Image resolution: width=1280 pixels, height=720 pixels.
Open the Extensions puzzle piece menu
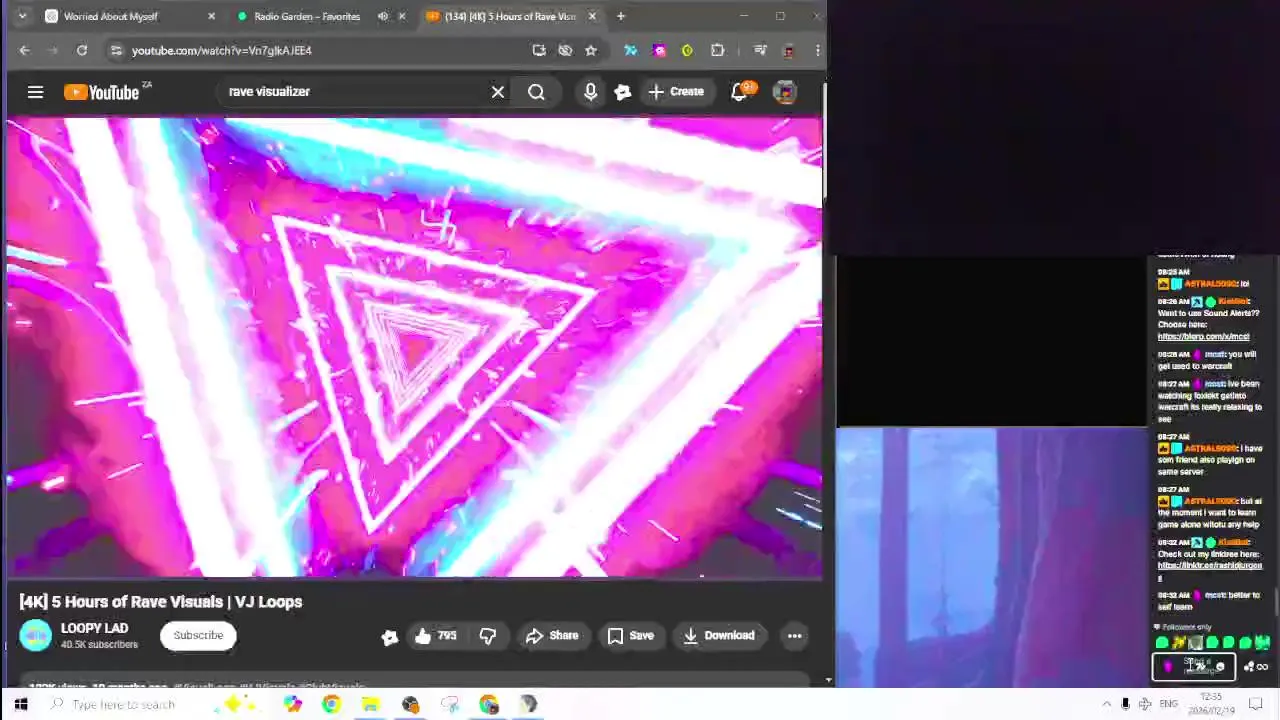tap(718, 50)
